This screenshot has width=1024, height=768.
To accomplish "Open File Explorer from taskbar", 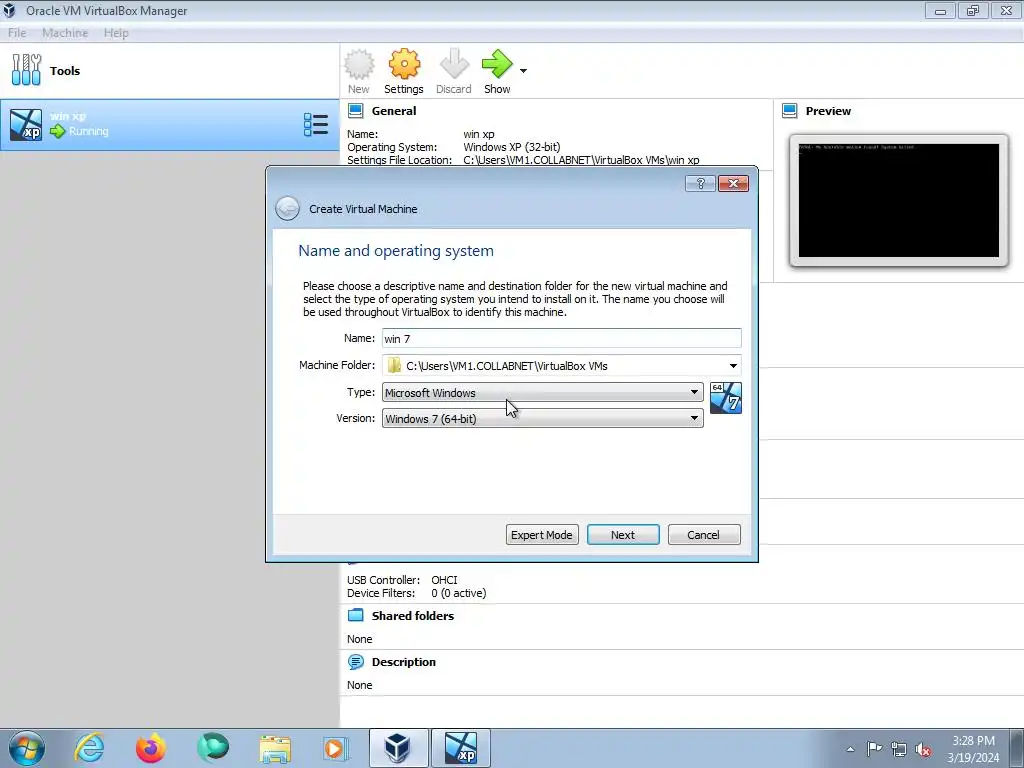I will tap(275, 748).
